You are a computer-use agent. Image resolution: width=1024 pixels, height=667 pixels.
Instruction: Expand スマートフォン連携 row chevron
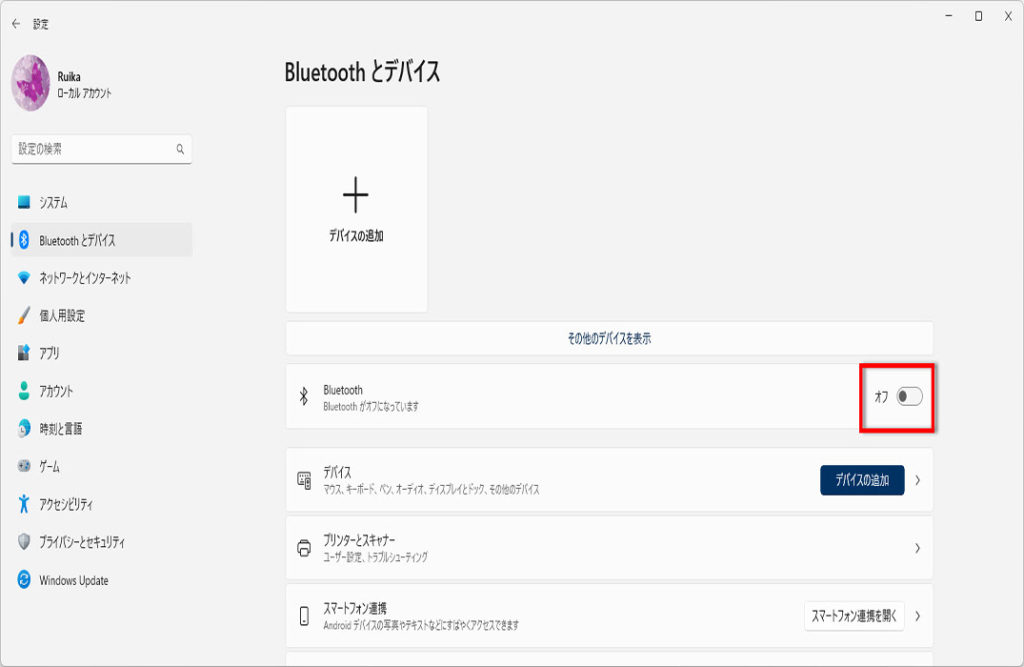point(917,616)
